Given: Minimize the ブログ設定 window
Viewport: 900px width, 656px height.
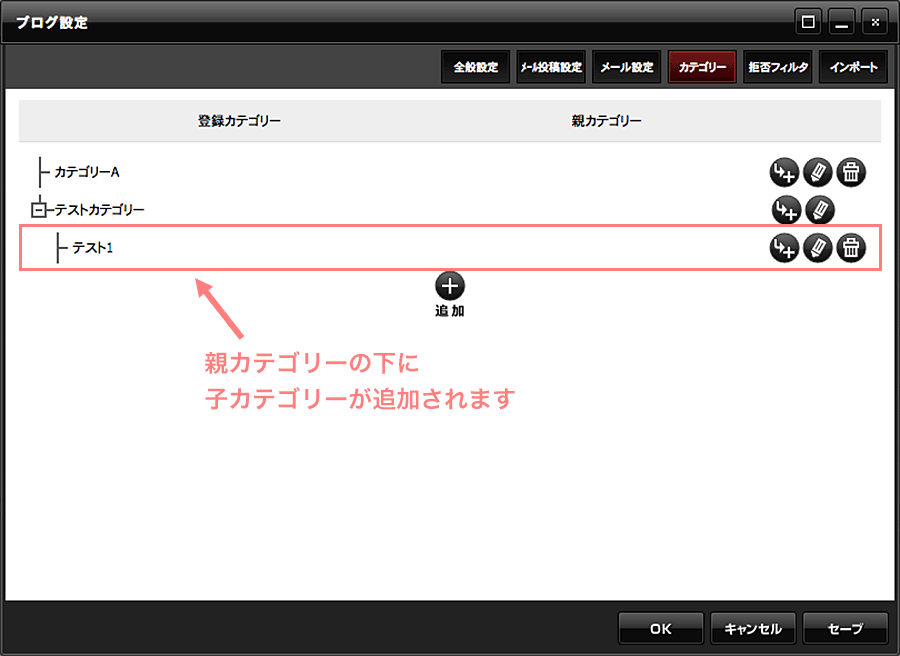Looking at the screenshot, I should tap(841, 22).
